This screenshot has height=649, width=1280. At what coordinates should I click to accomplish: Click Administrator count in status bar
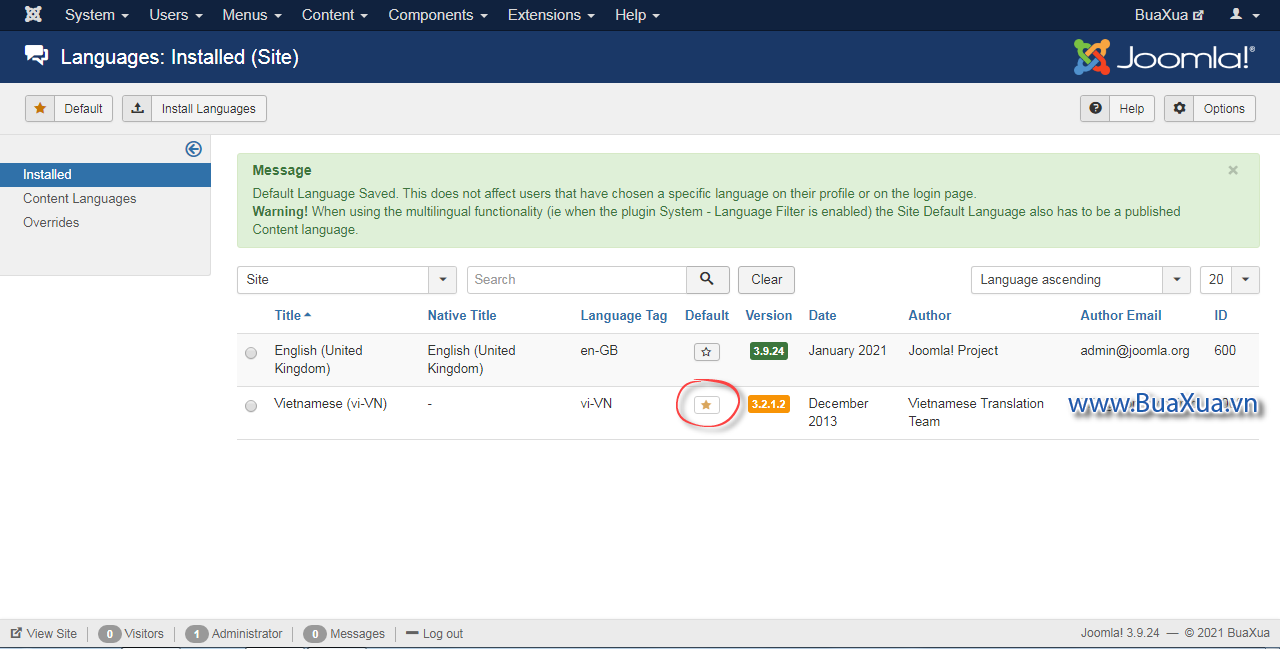pos(235,634)
